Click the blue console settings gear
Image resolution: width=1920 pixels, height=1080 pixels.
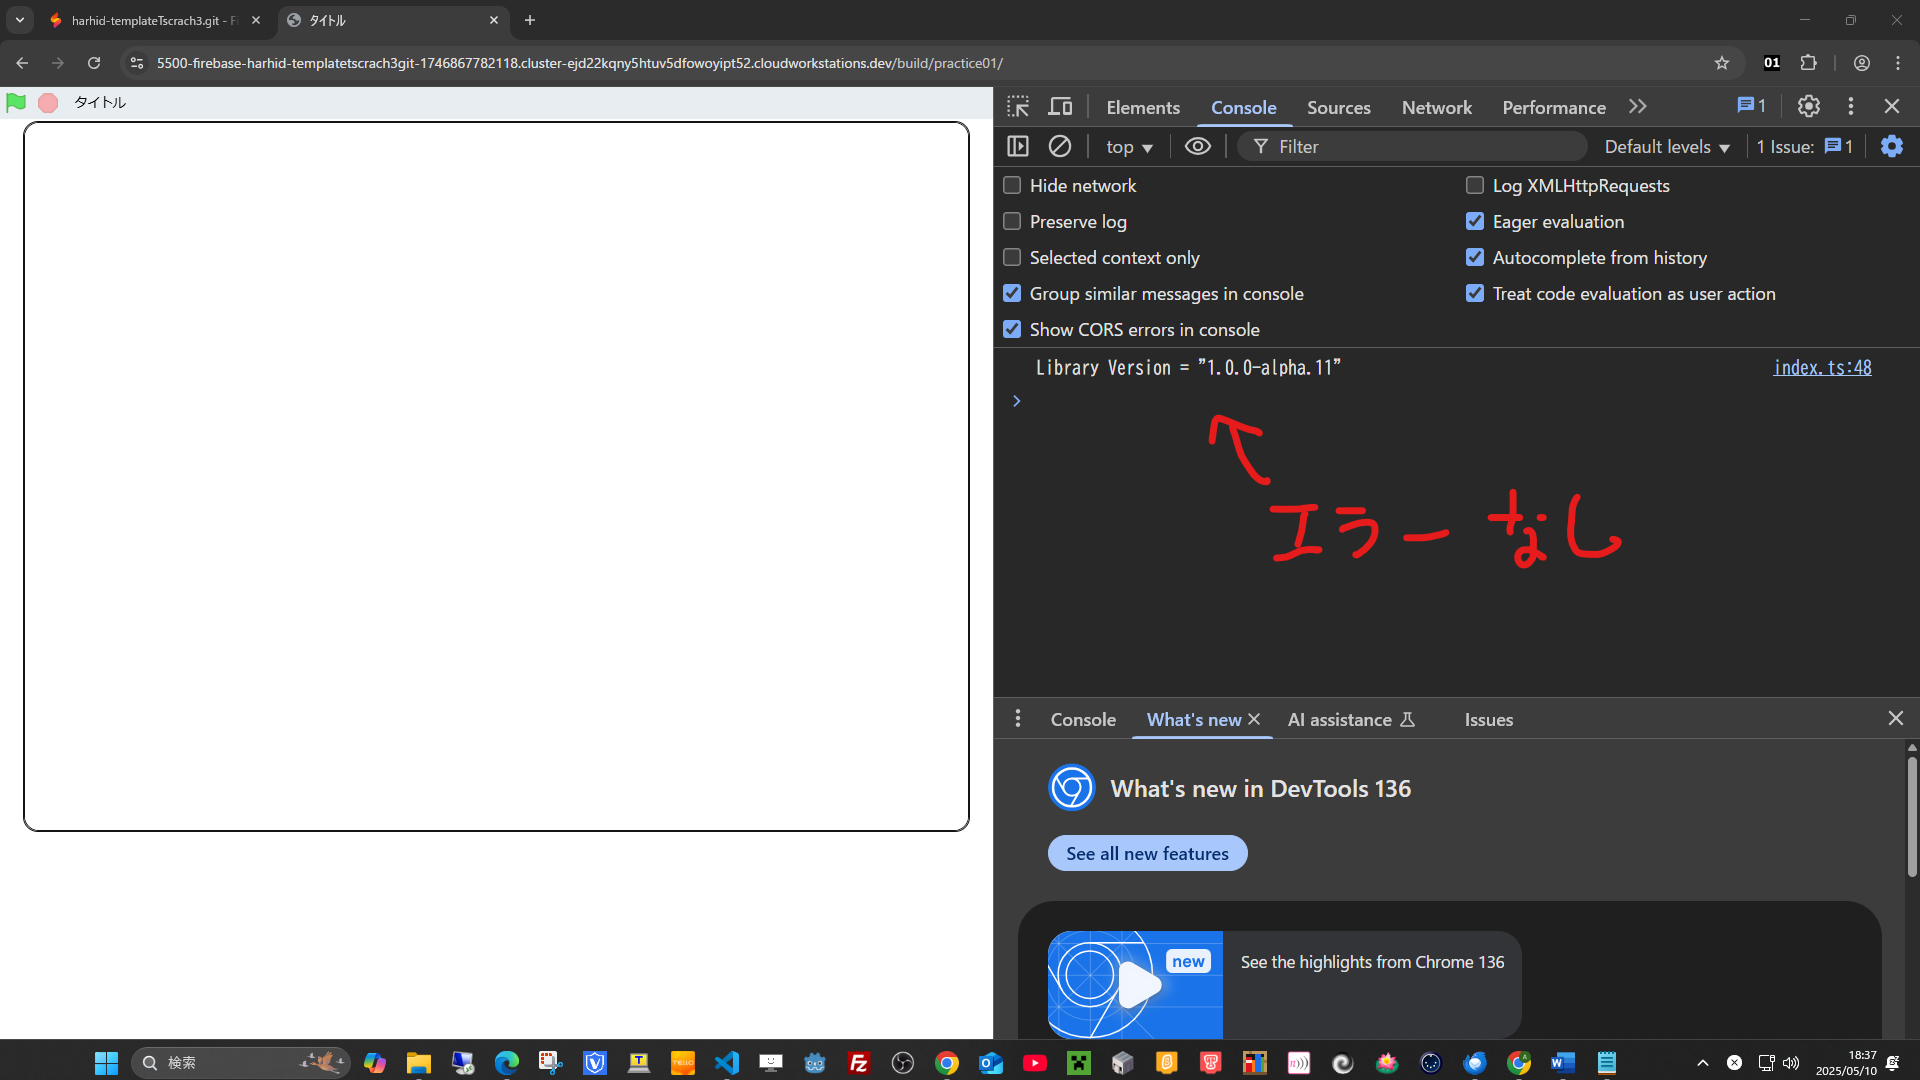tap(1891, 146)
